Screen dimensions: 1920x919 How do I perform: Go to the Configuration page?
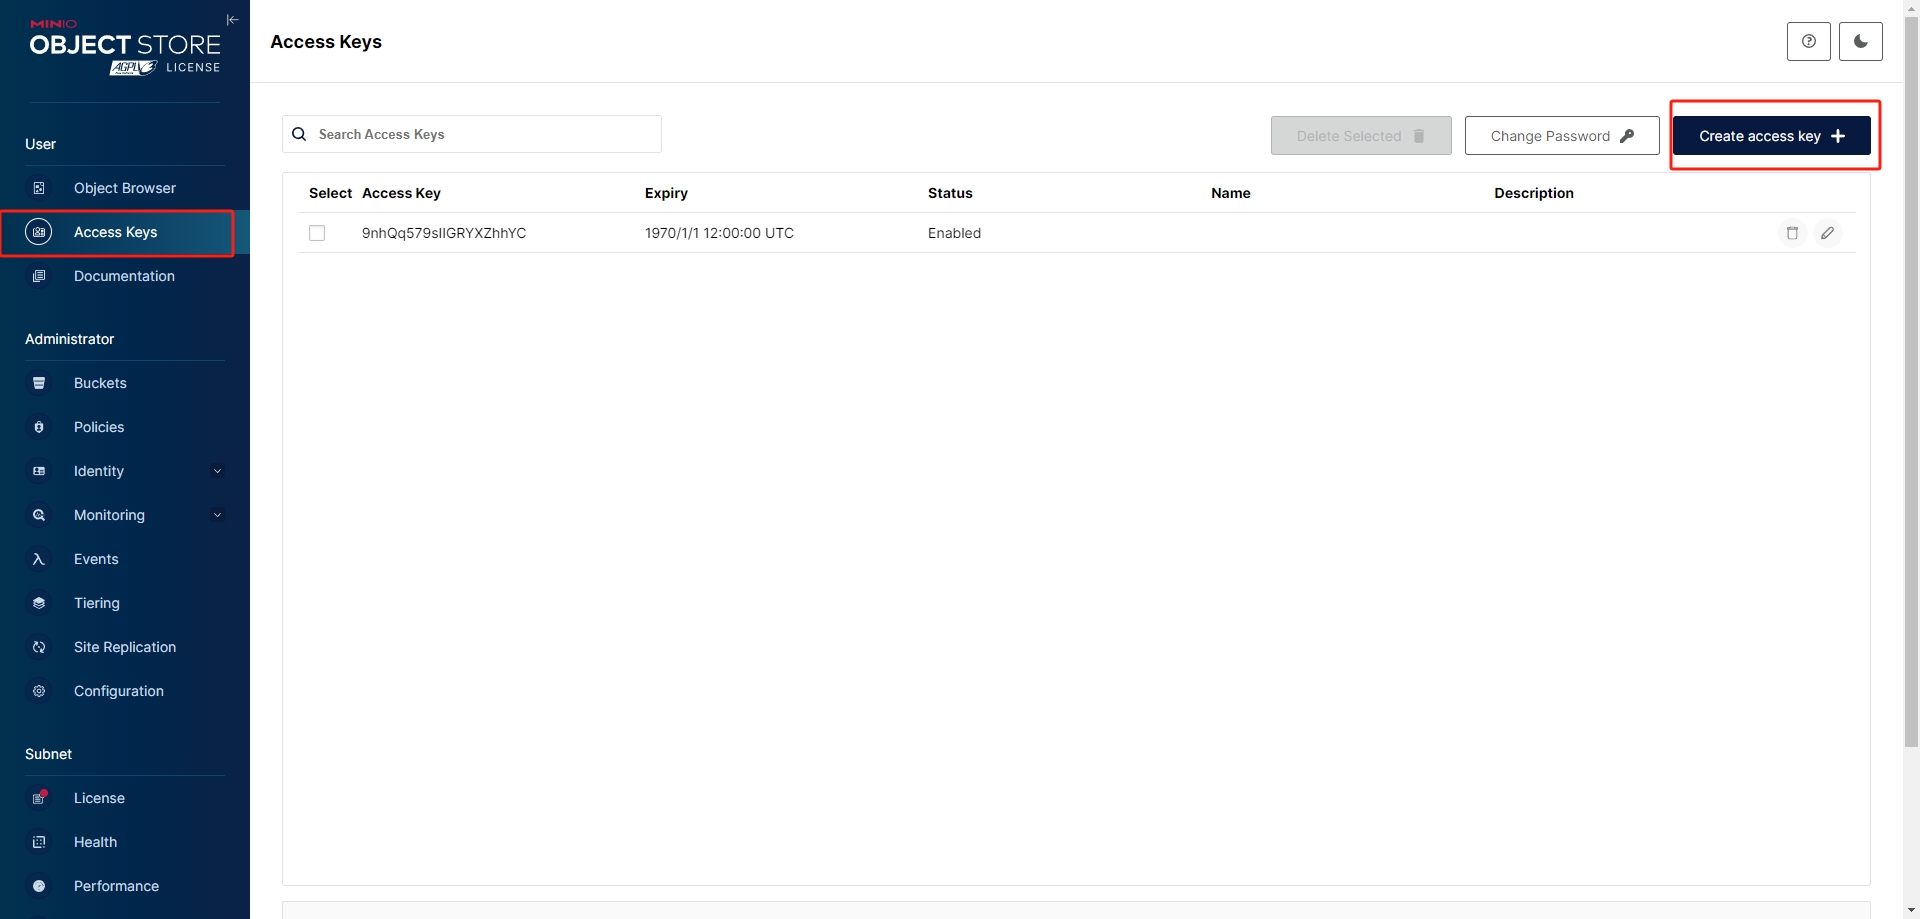(118, 691)
